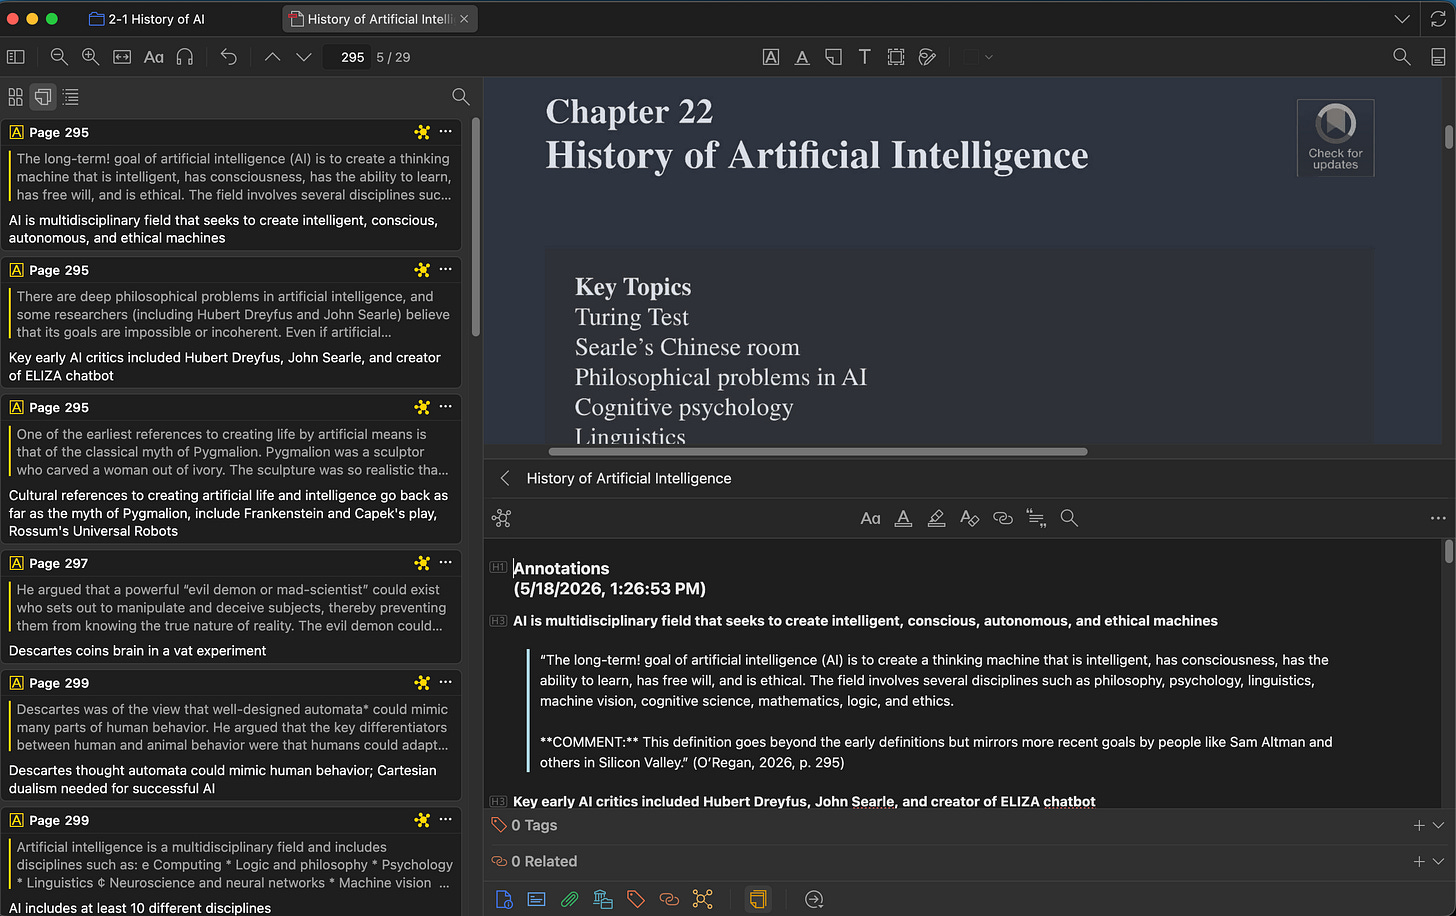This screenshot has height=916, width=1456.
Task: Show page thumbnails in the sidebar
Action: pos(15,97)
